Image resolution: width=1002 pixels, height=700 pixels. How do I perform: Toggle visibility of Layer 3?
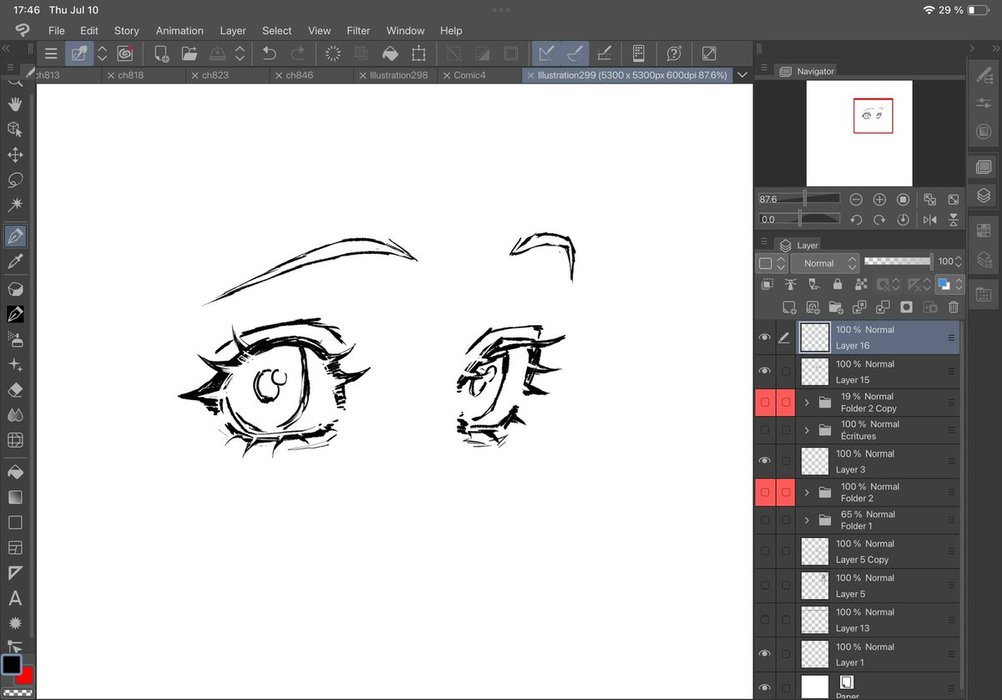765,461
